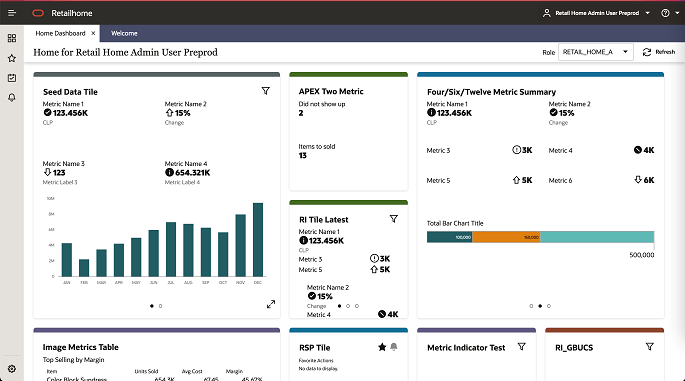Open the hamburger navigation menu
Image resolution: width=685 pixels, height=381 pixels.
click(x=12, y=13)
